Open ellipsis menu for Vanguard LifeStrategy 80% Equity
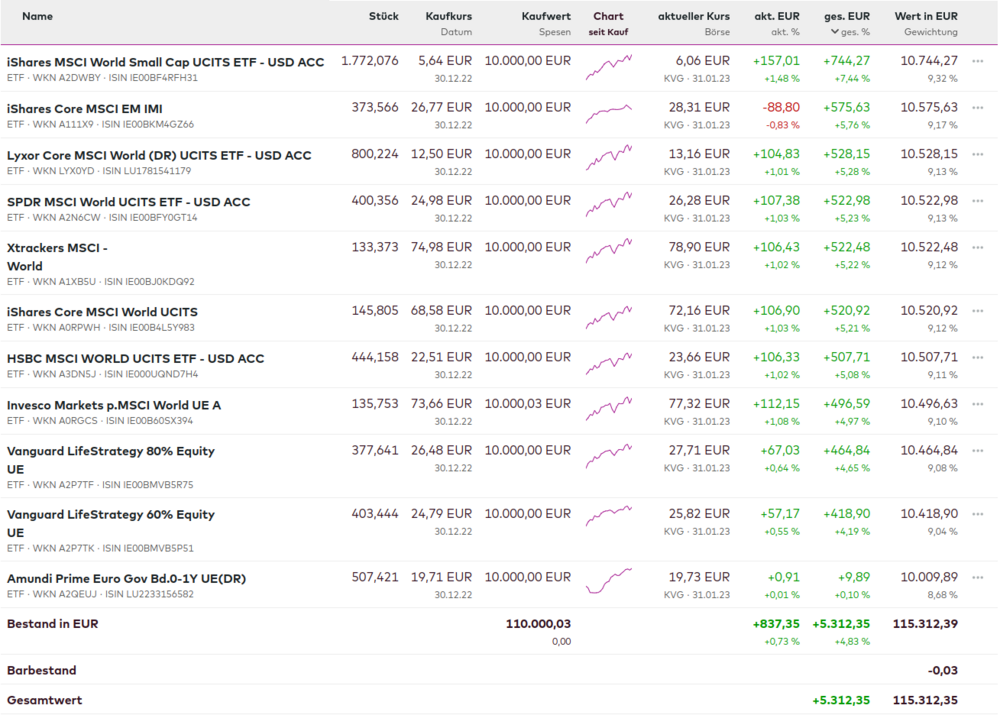The image size is (1000, 715). 977,451
